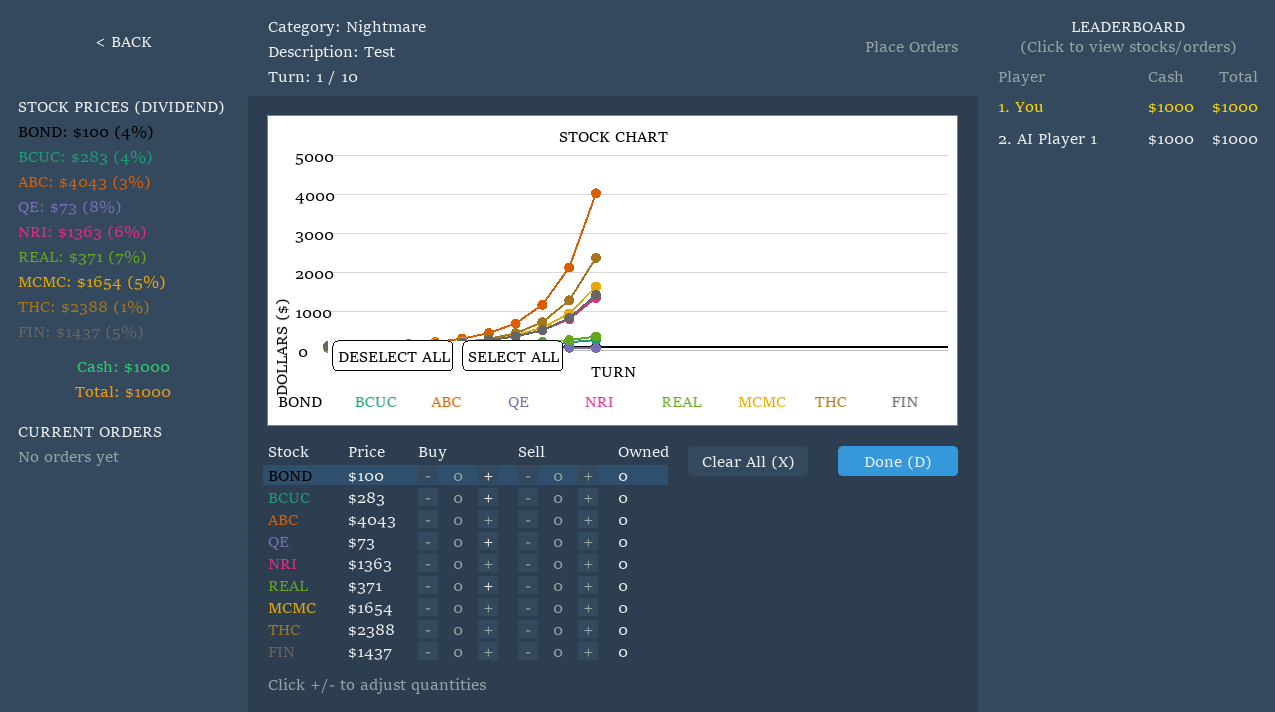1275x712 pixels.
Task: Increase REAL sell quantity with plus
Action: click(x=588, y=586)
